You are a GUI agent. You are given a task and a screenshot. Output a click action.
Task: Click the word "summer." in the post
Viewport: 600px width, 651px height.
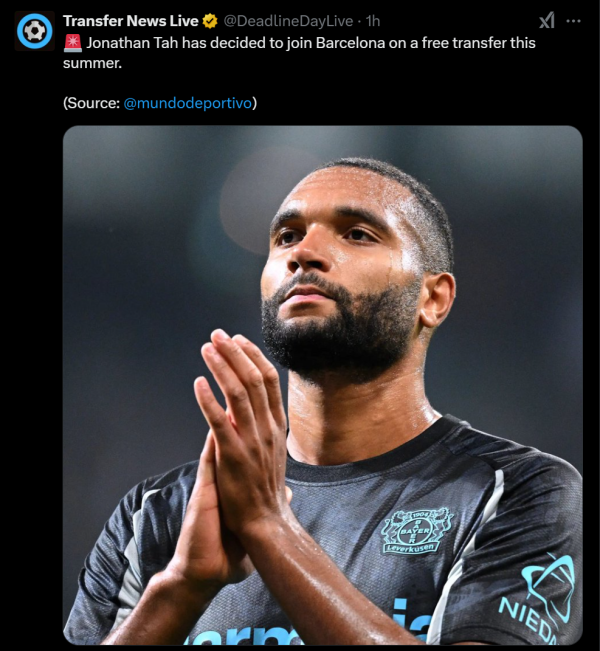pos(92,64)
